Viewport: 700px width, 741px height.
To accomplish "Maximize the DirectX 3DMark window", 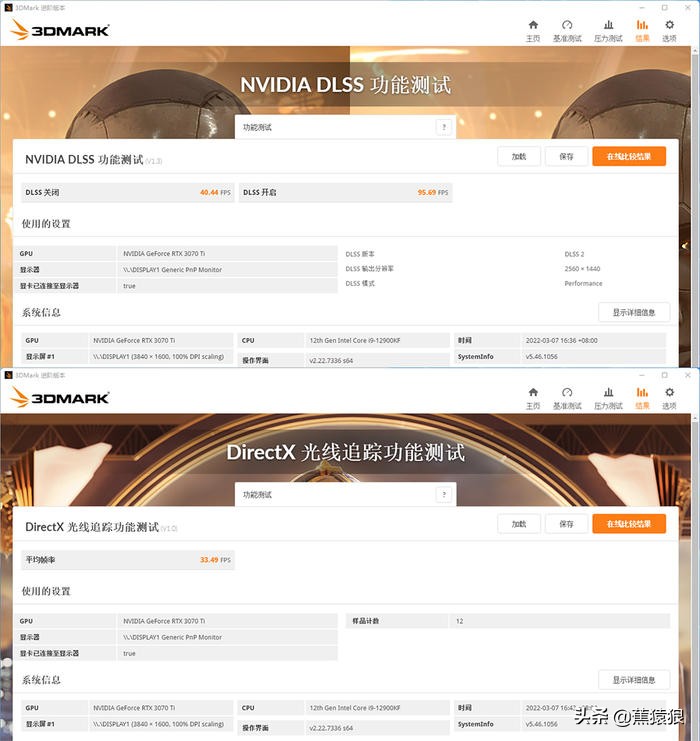I will [665, 375].
